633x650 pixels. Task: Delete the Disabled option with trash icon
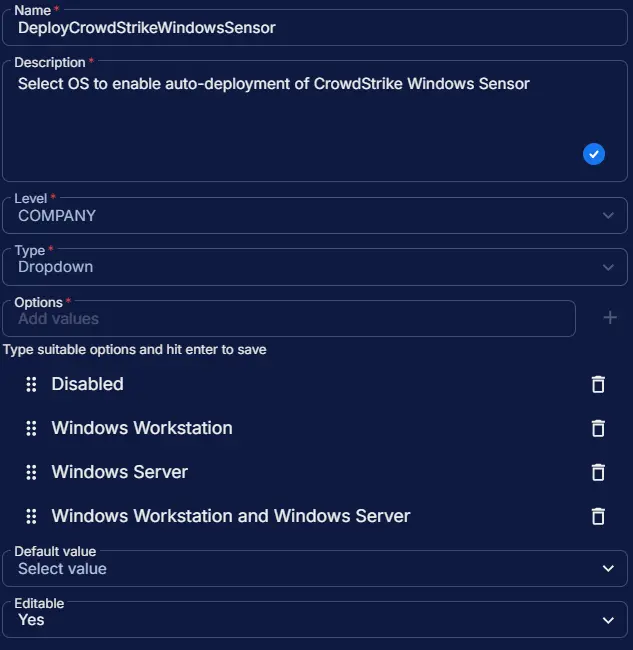[598, 384]
